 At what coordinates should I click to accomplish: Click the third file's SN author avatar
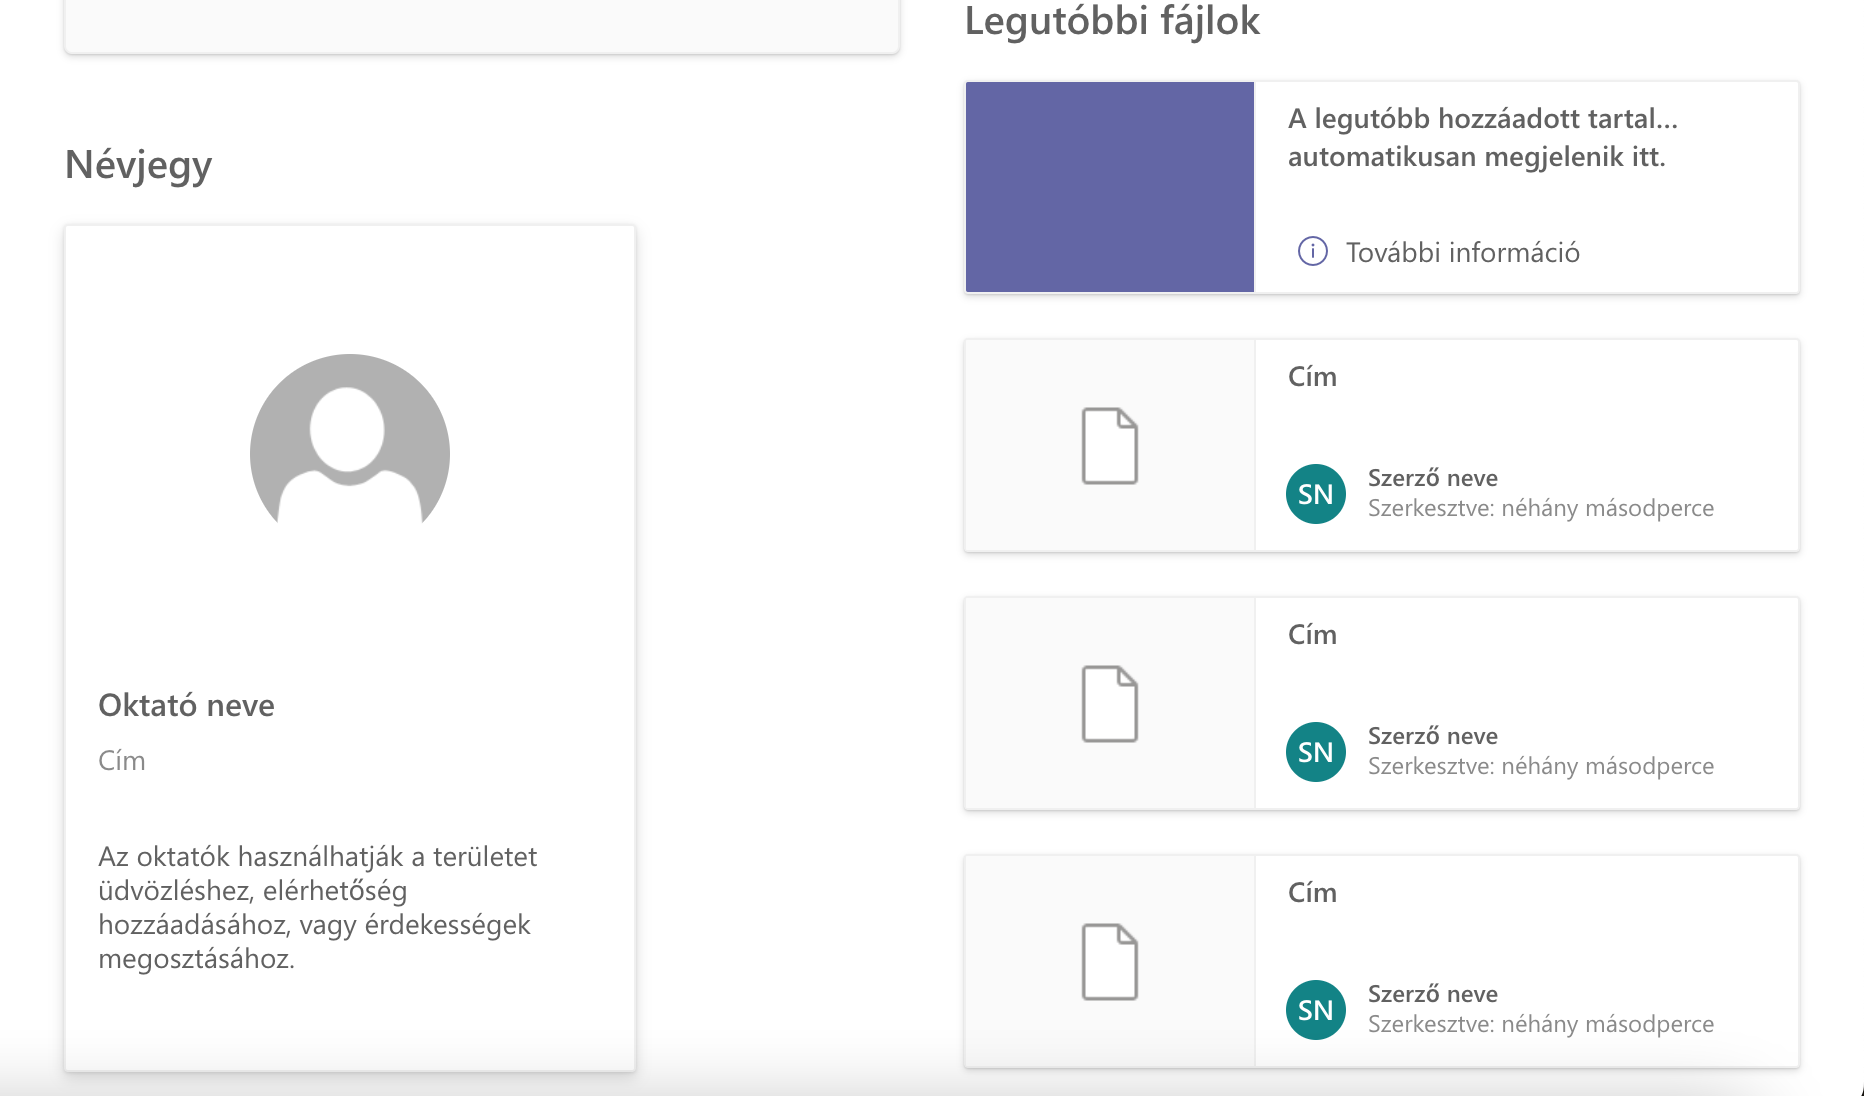(1316, 1010)
